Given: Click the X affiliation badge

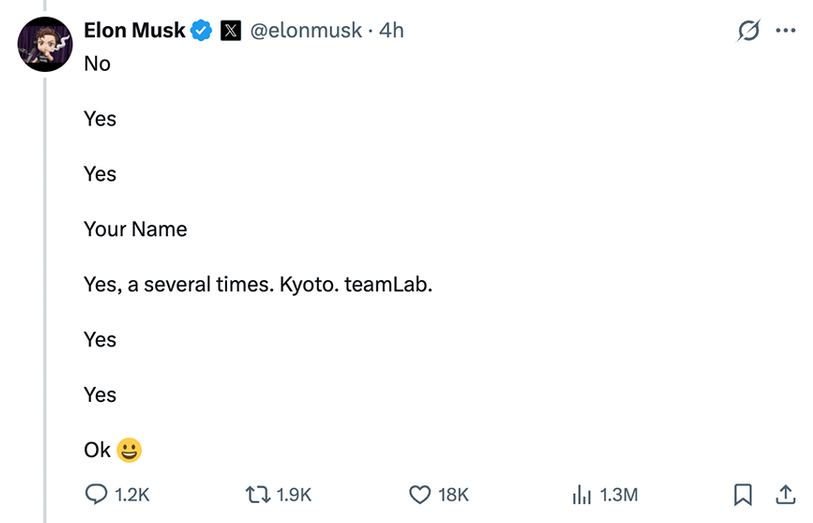Looking at the screenshot, I should (231, 31).
